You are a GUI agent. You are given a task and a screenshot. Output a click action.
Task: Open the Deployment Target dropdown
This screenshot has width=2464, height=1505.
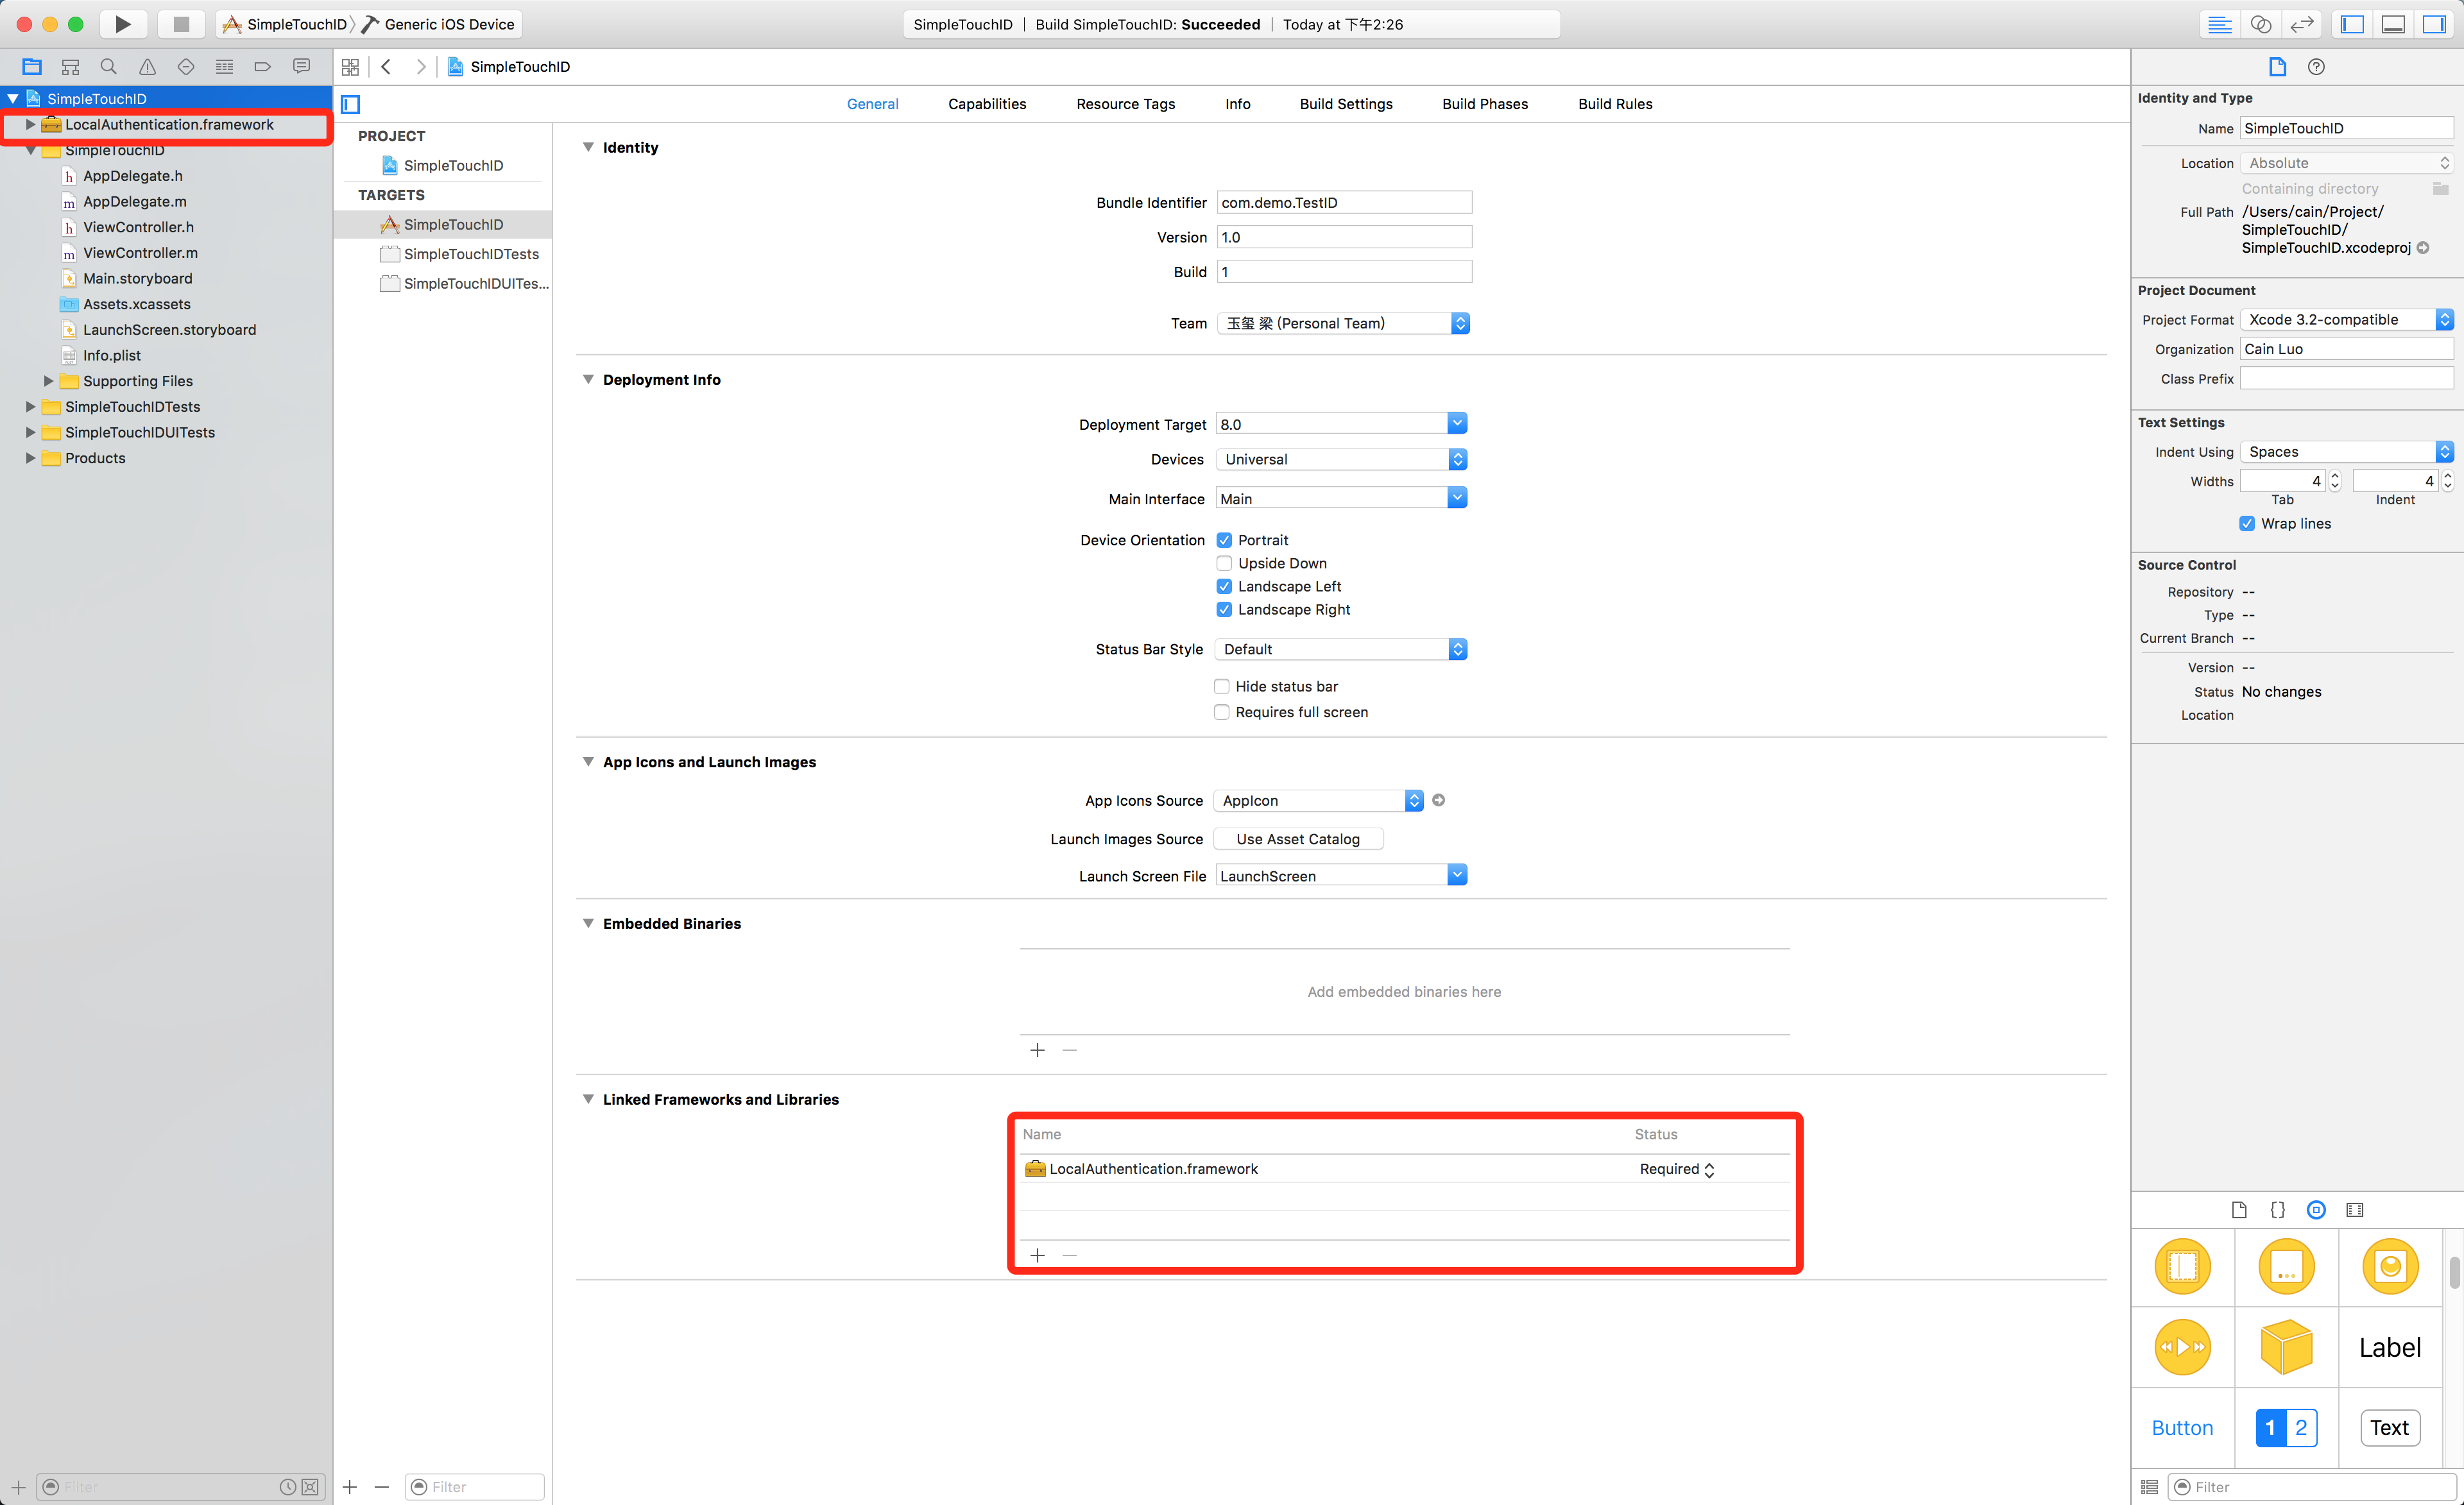[1457, 424]
